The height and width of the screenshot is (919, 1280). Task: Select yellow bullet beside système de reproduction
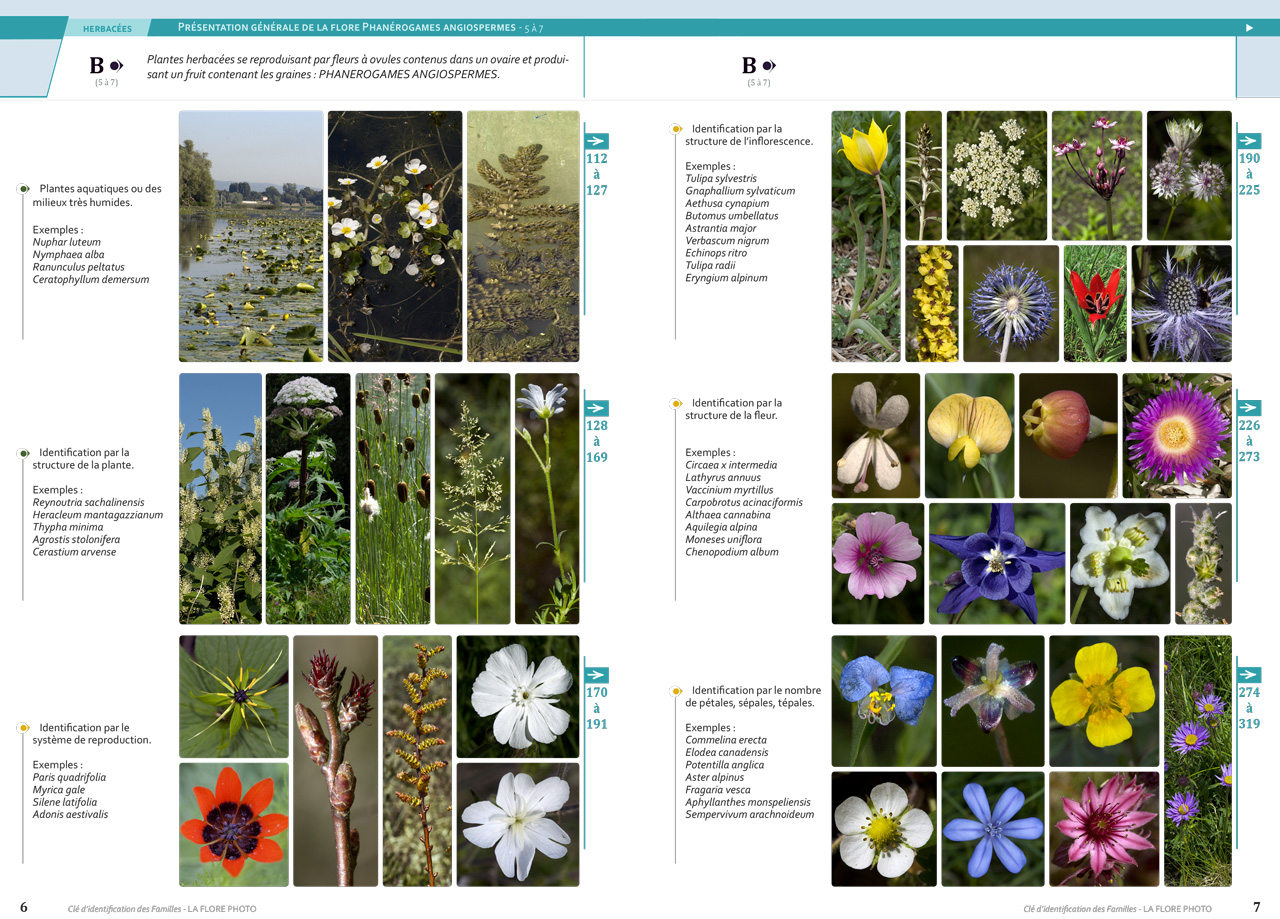pyautogui.click(x=23, y=728)
